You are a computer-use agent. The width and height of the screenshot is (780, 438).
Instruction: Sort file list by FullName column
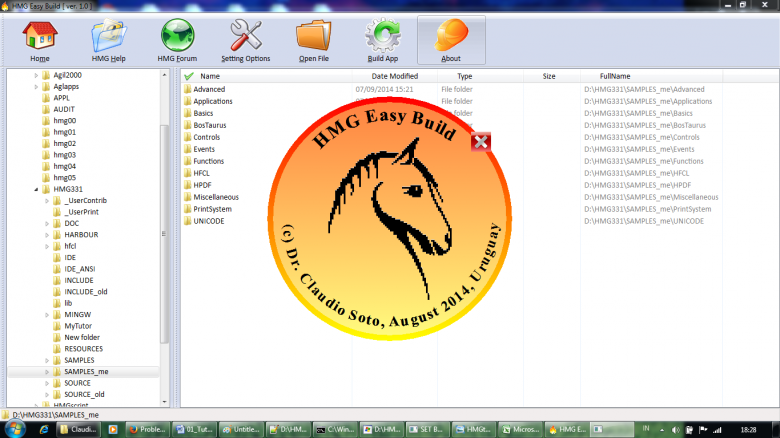615,76
